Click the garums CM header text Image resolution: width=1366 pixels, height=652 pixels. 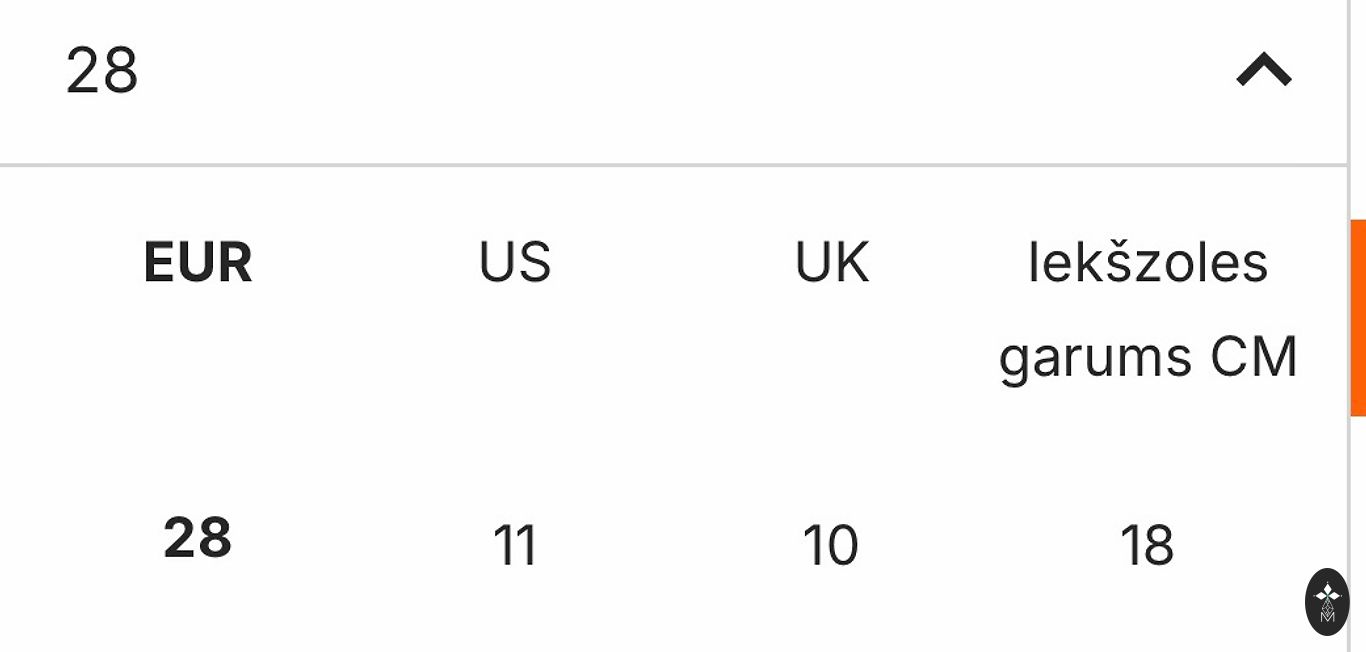pyautogui.click(x=1148, y=357)
